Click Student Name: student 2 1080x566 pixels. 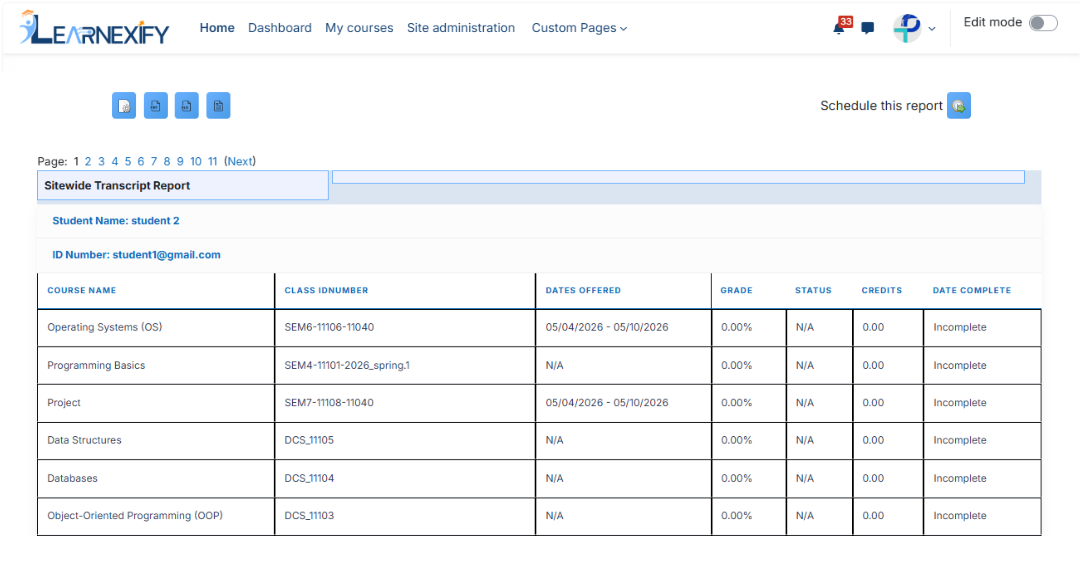tap(116, 221)
